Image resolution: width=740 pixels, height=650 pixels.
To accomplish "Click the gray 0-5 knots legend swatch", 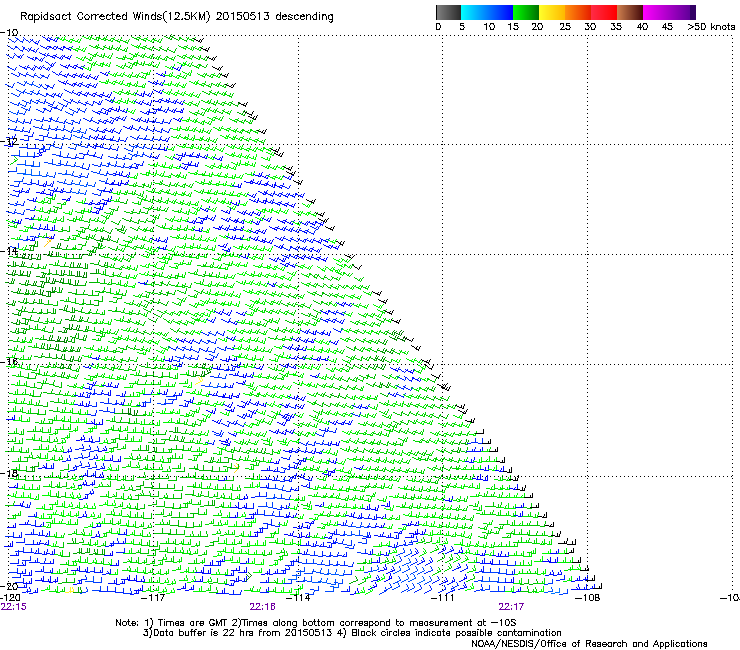I will (448, 12).
